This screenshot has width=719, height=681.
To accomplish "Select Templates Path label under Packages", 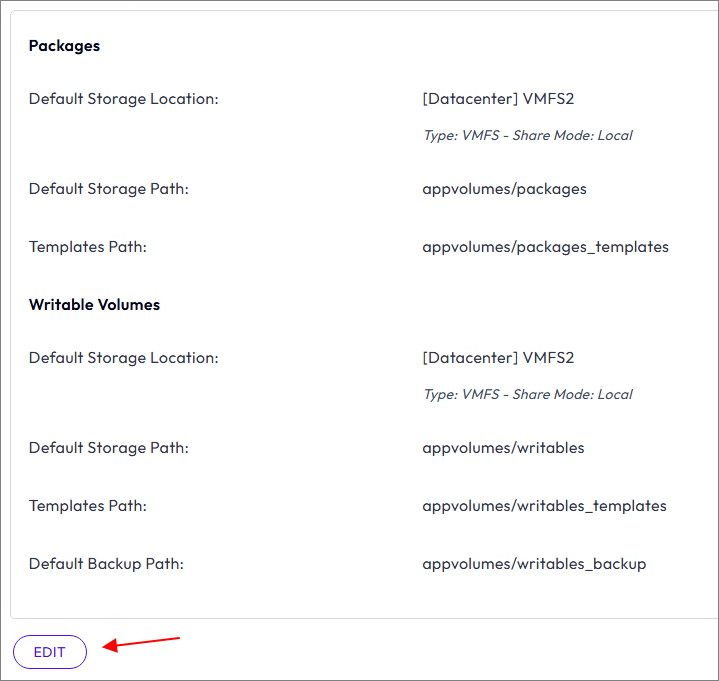I will [x=87, y=247].
